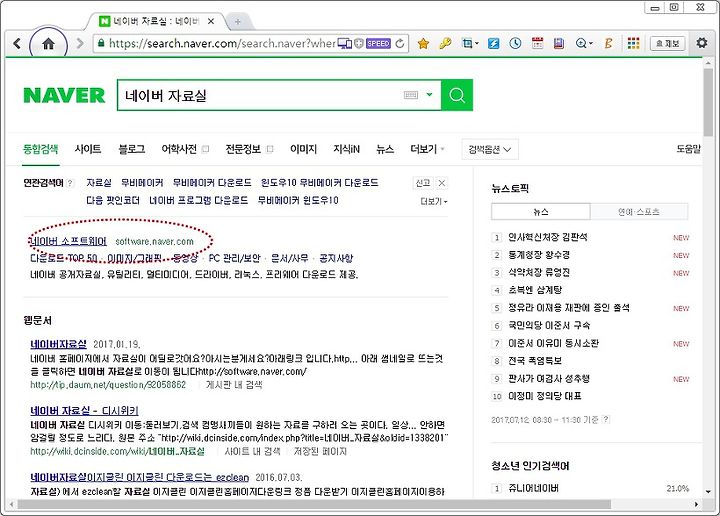Image resolution: width=720 pixels, height=516 pixels.
Task: Click the news topic time help icon
Action: pos(606,419)
